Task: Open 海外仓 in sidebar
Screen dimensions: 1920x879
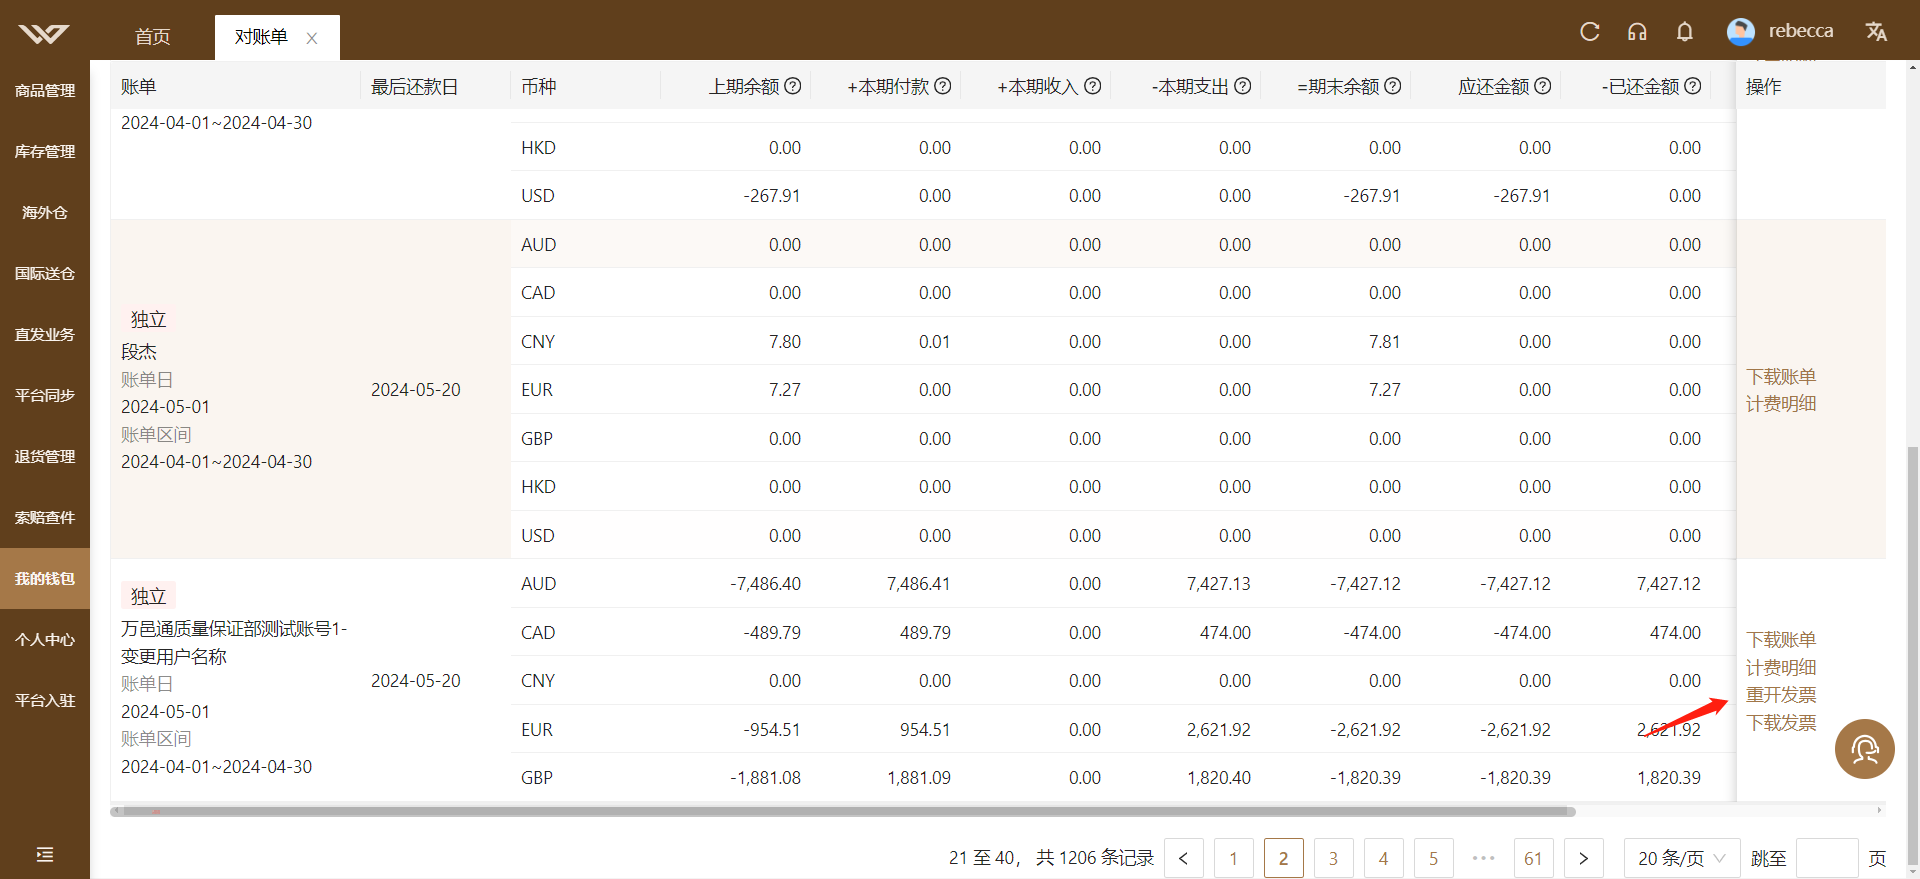Action: (45, 213)
